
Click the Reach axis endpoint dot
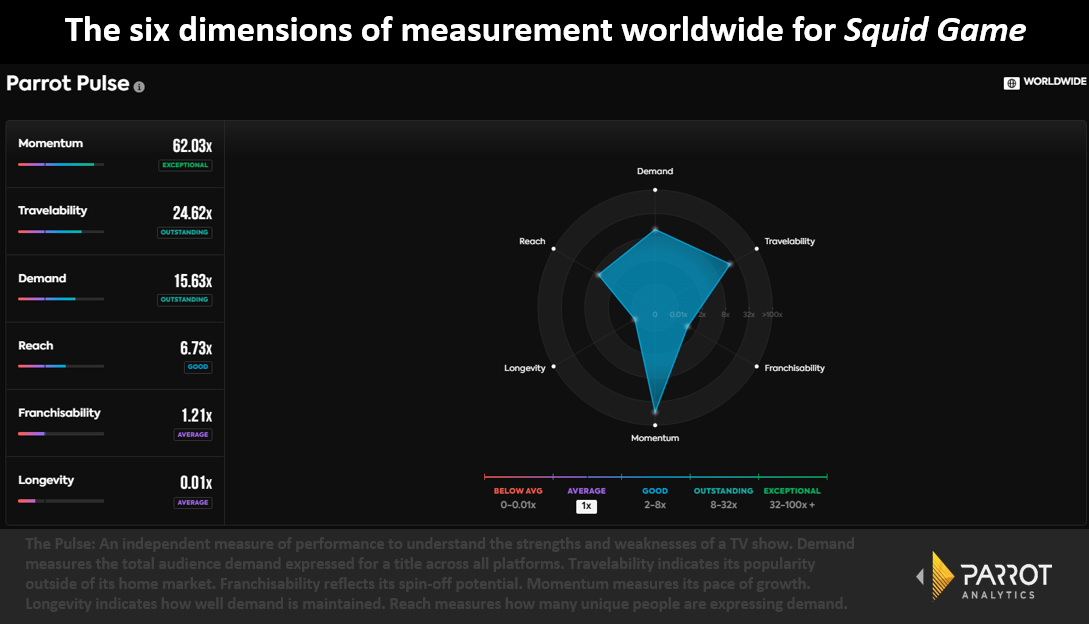(554, 249)
